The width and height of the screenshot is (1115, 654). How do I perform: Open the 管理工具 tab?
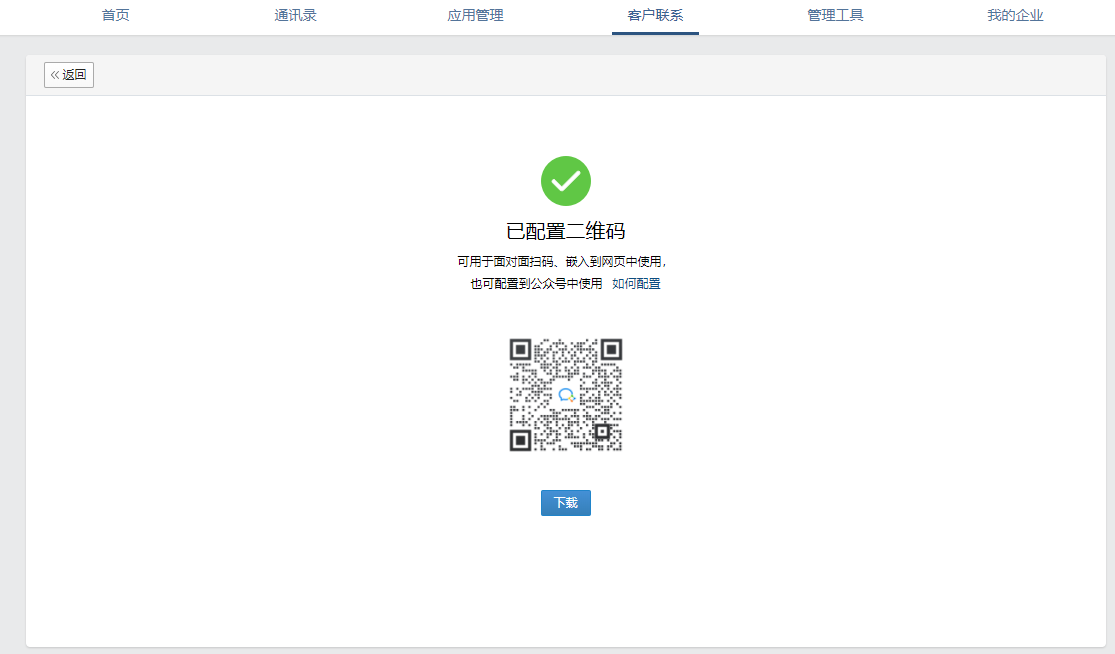tap(836, 16)
